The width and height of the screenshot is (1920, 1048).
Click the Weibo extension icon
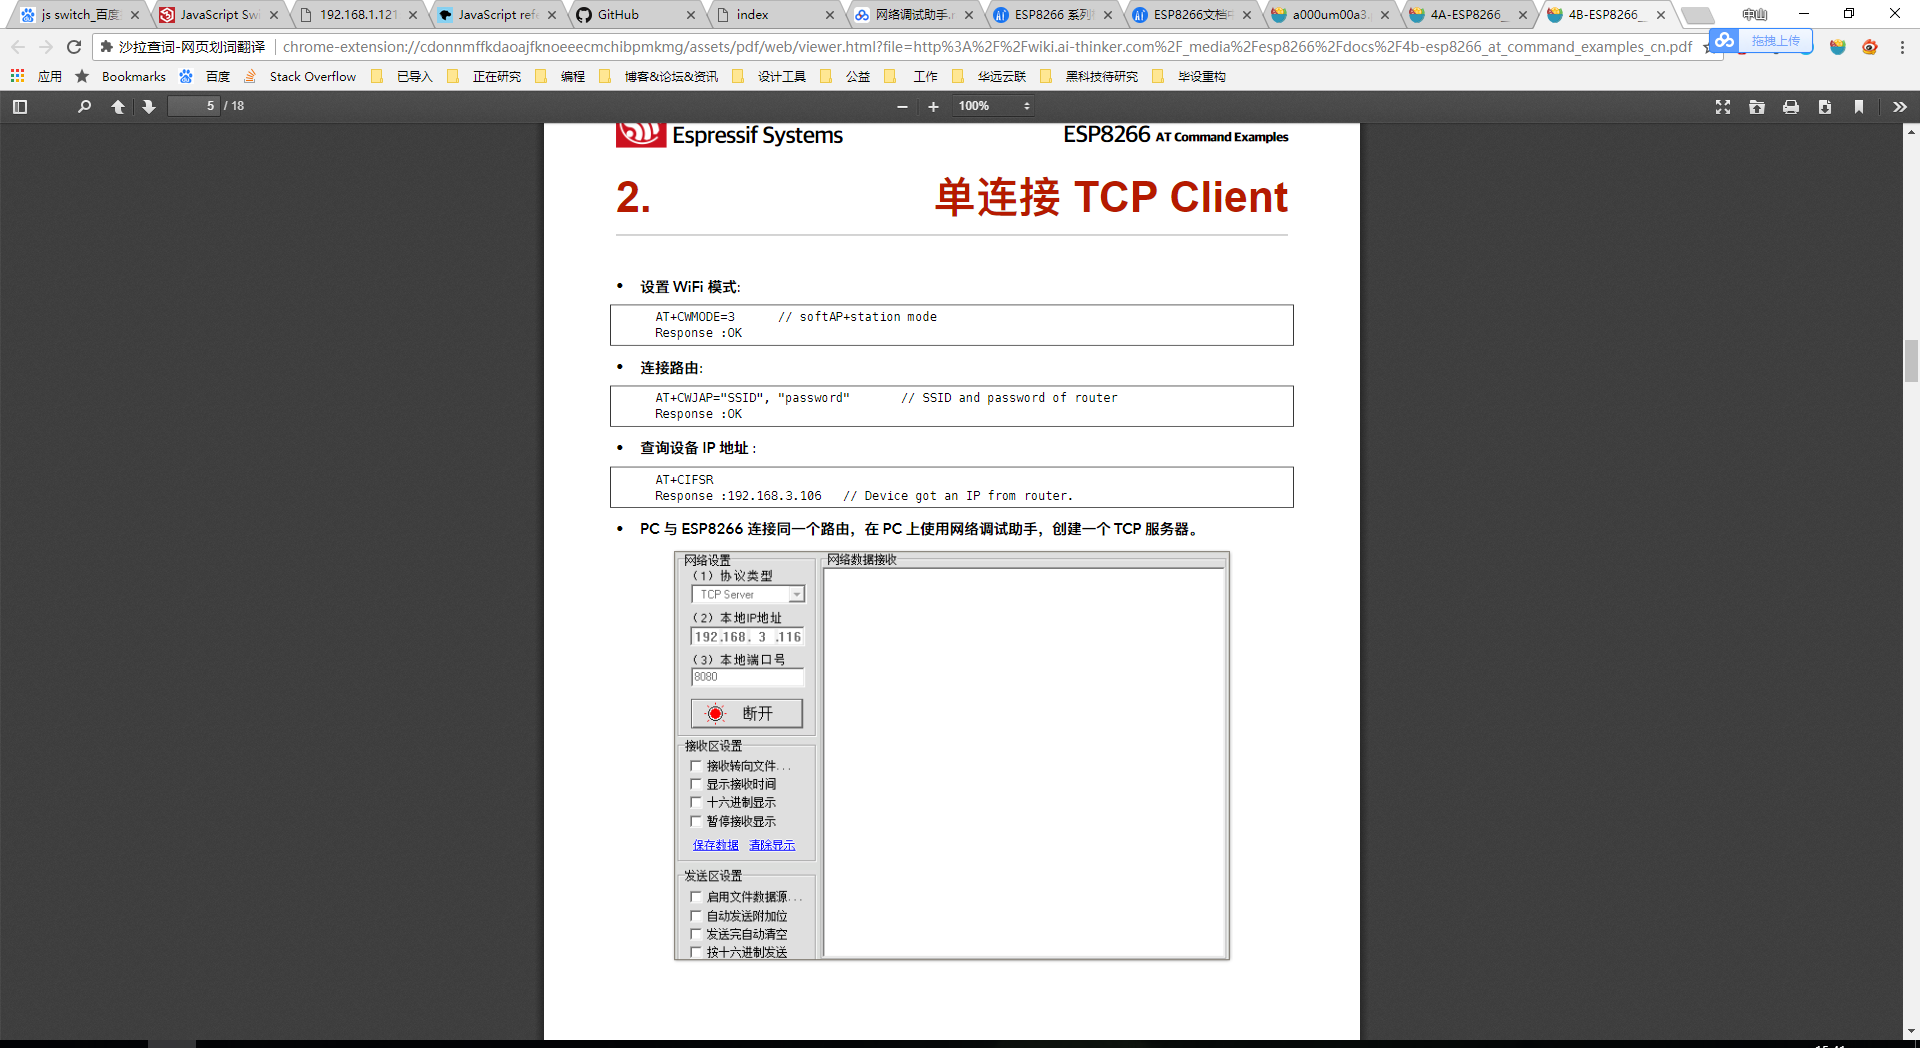coord(1870,47)
